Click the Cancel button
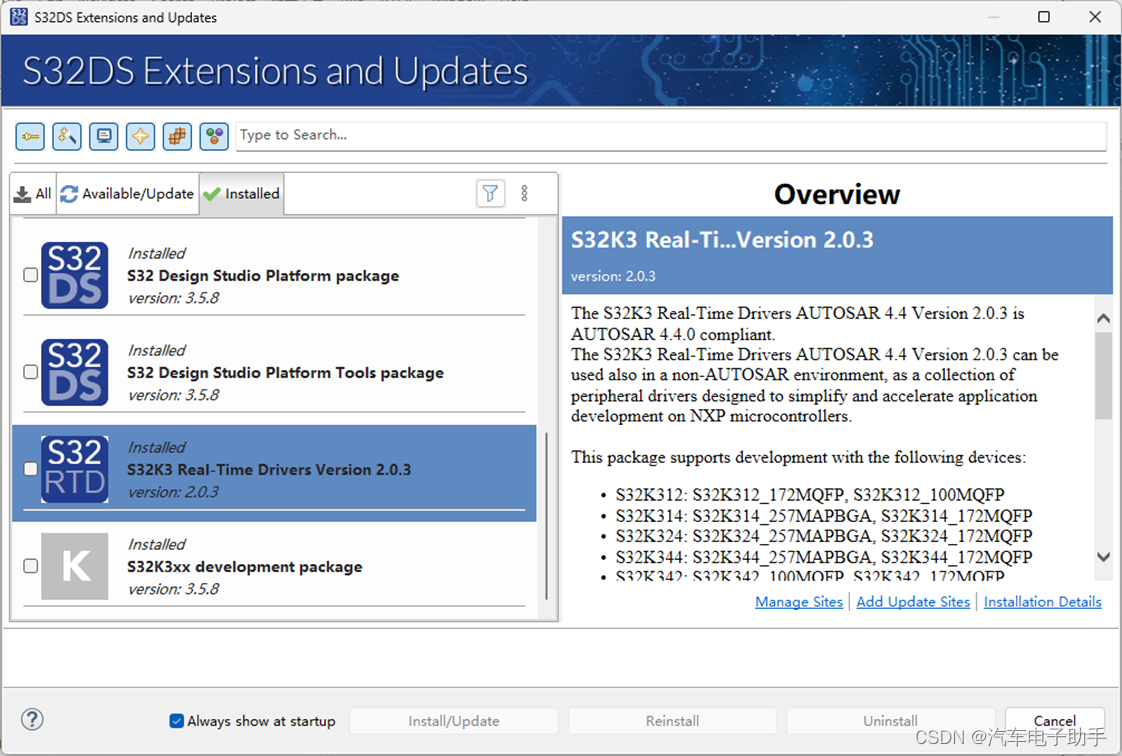 pos(1055,721)
